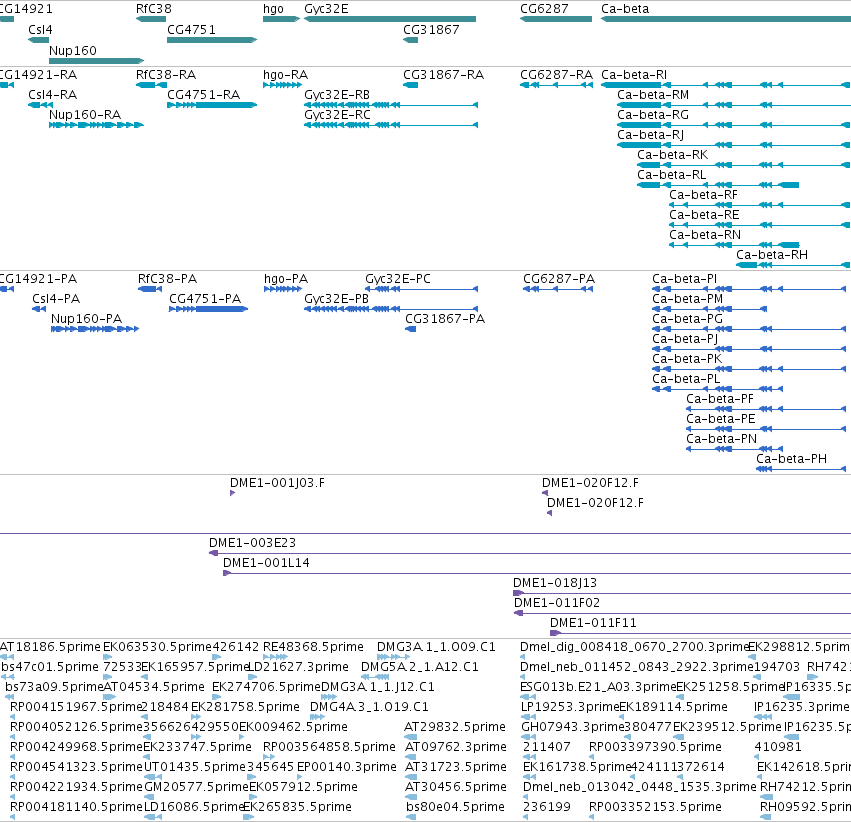The width and height of the screenshot is (851, 822).
Task: Click the LP19253.3prime label
Action: click(x=570, y=706)
